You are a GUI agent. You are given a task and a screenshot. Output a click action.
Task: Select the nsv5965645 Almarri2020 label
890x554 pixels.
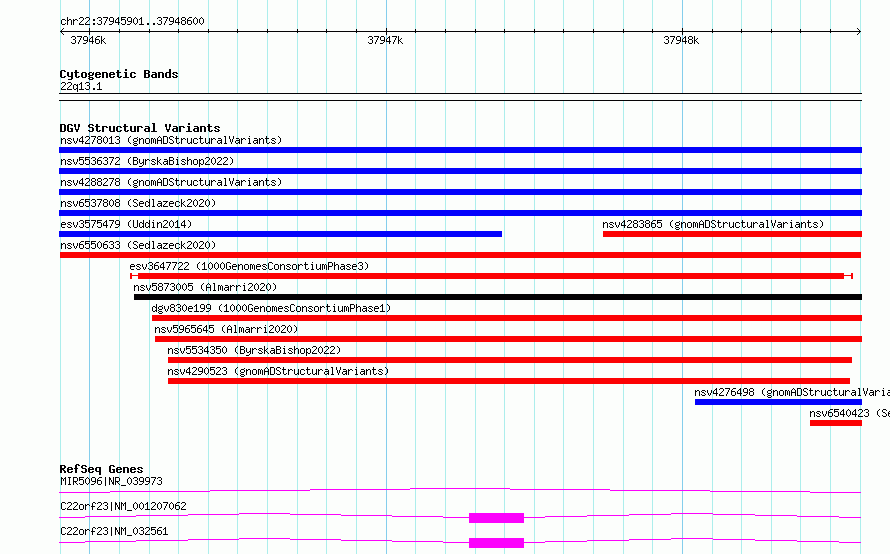[x=226, y=329]
